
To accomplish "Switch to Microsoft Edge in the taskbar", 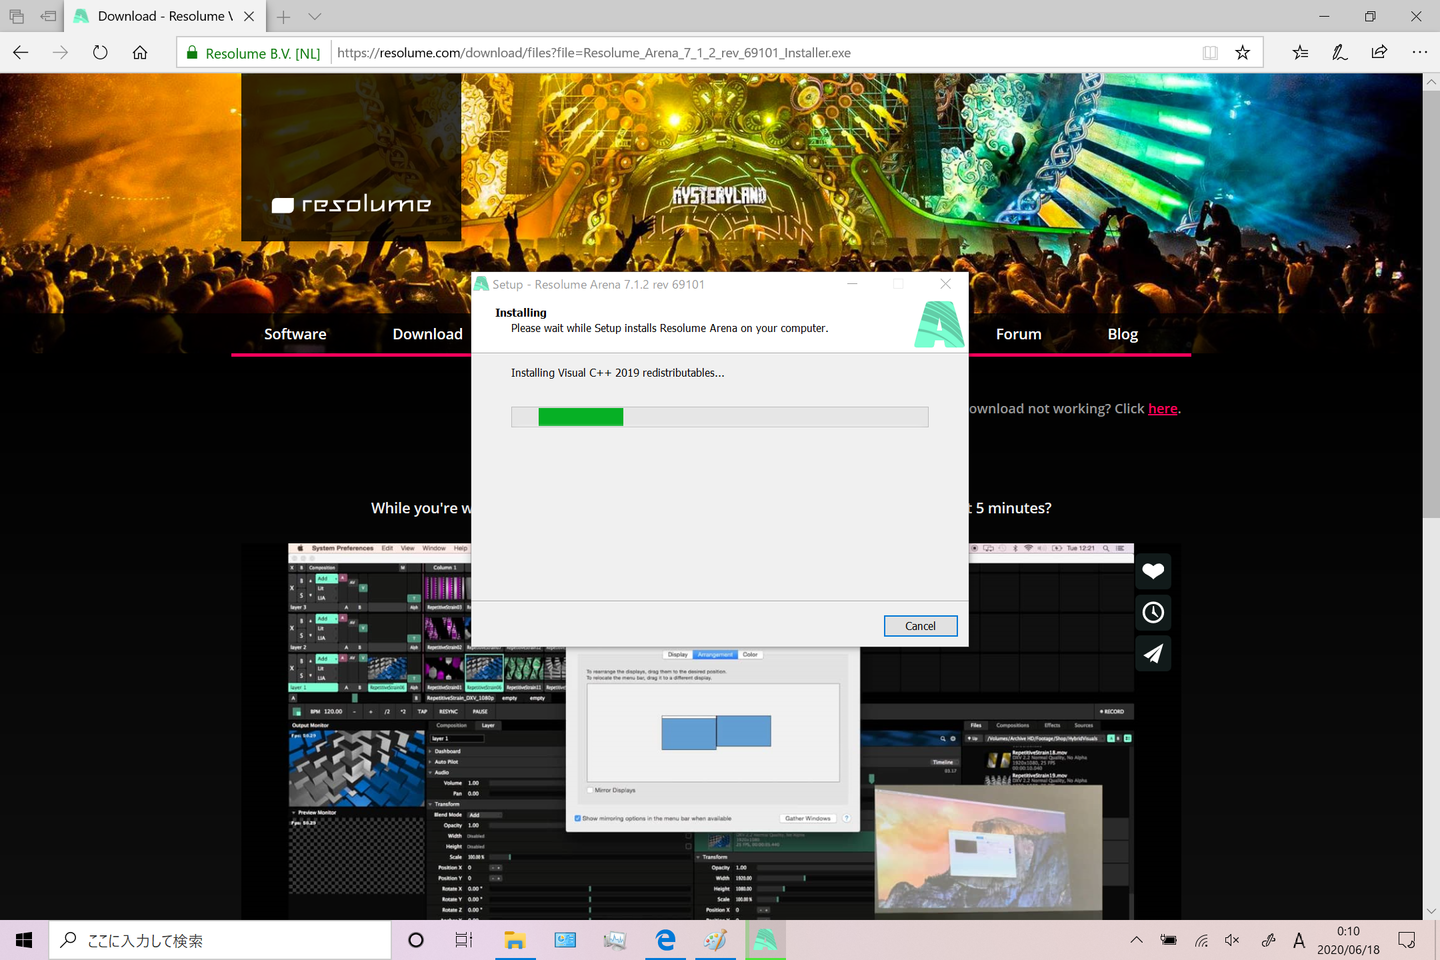I will tap(665, 940).
